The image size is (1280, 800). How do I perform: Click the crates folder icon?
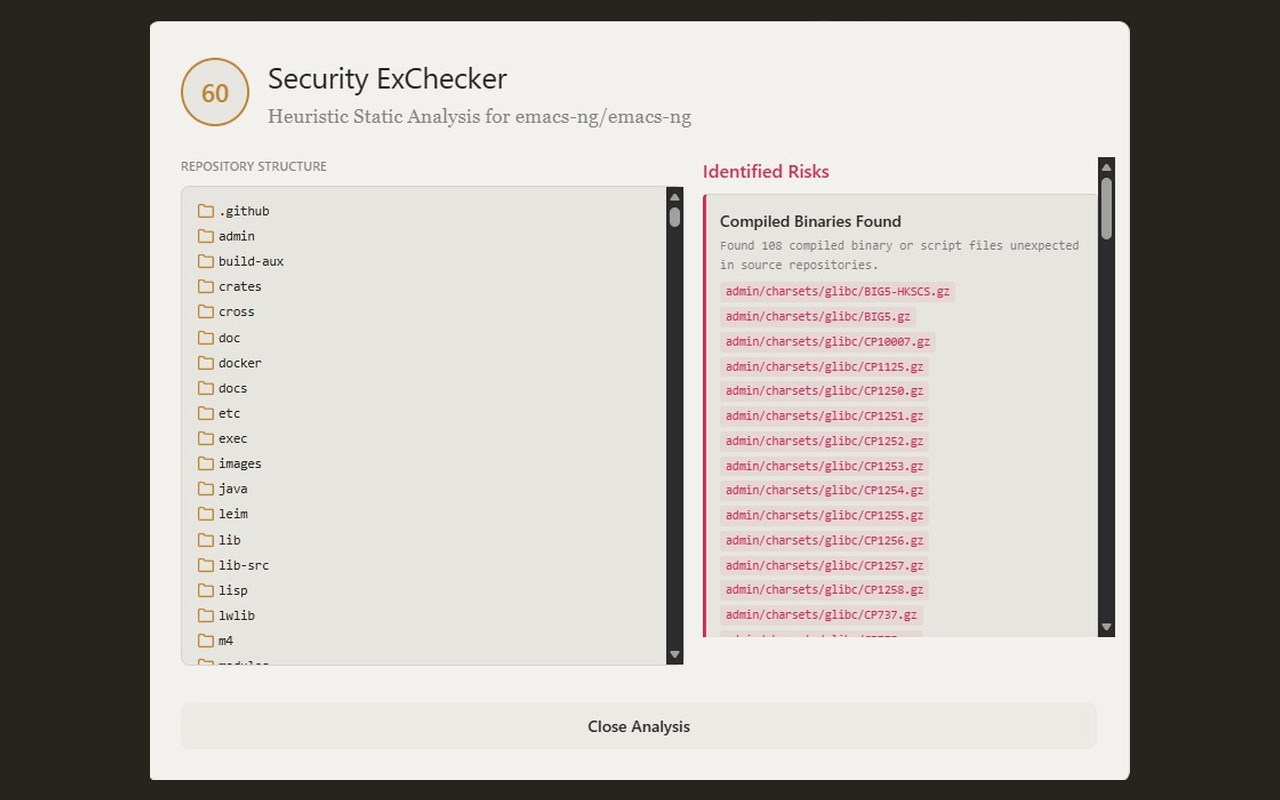click(206, 286)
